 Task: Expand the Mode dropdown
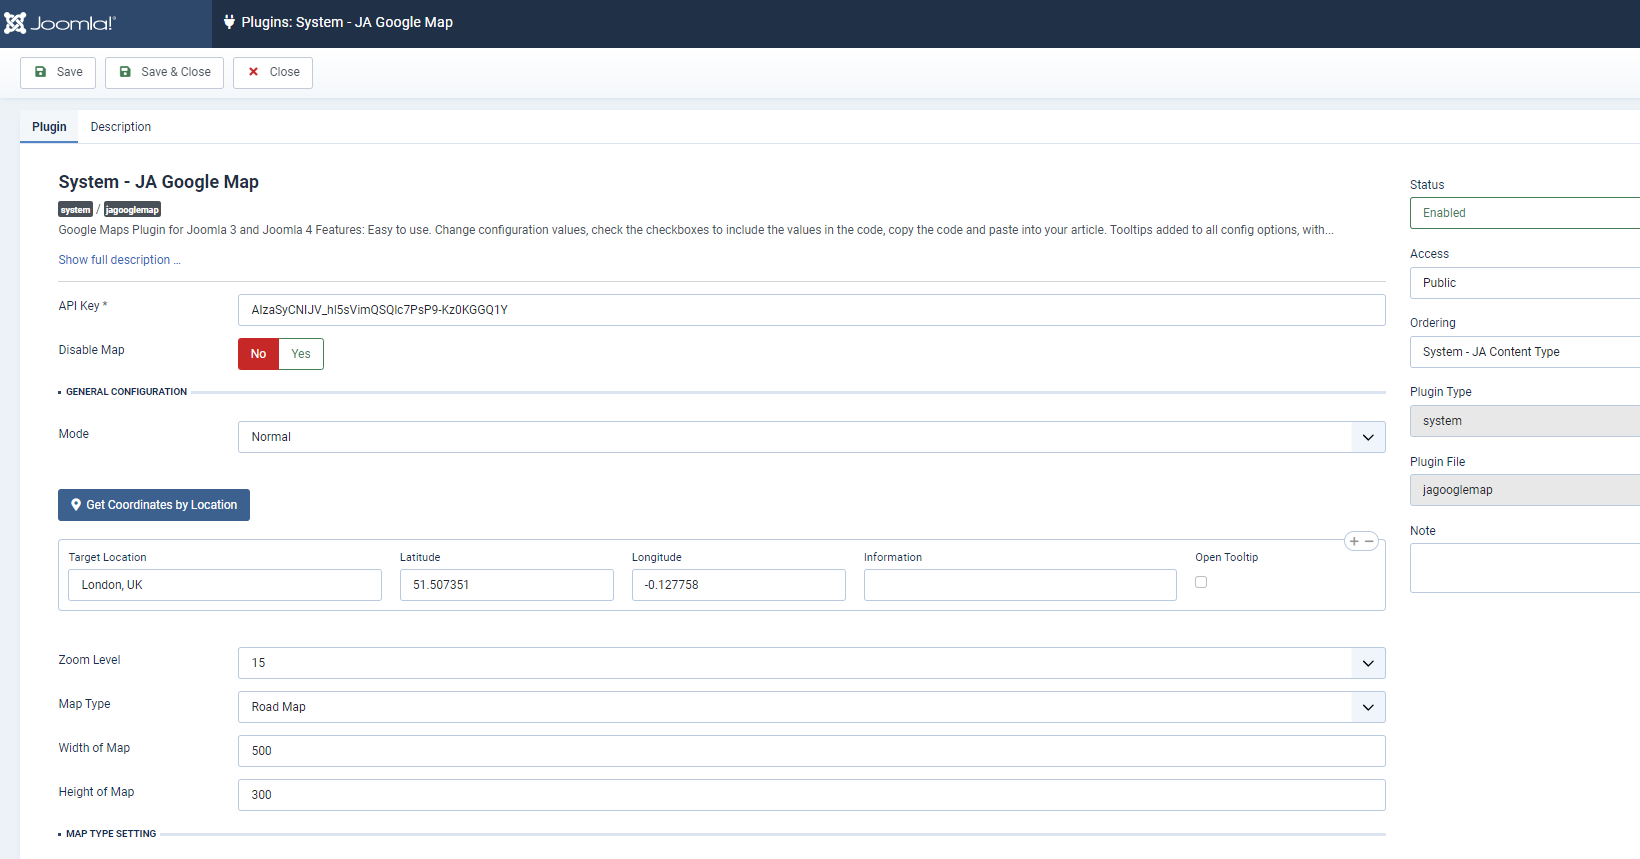tap(811, 437)
